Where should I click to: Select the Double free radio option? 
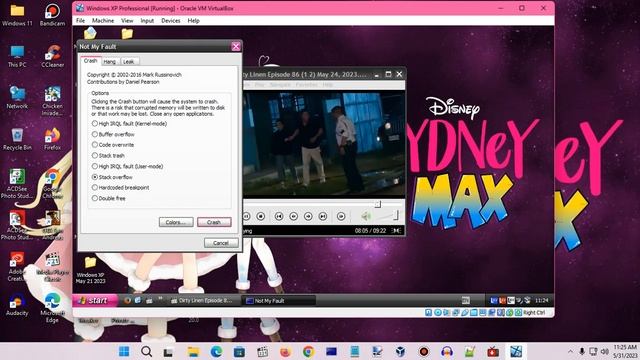[x=109, y=198]
